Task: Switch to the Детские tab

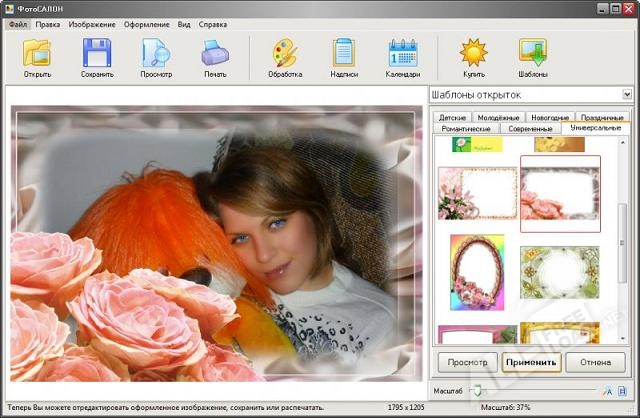Action: [x=453, y=118]
